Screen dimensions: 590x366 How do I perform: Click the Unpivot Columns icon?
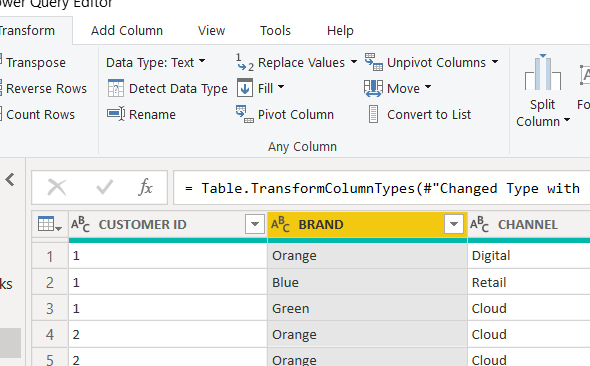click(374, 62)
